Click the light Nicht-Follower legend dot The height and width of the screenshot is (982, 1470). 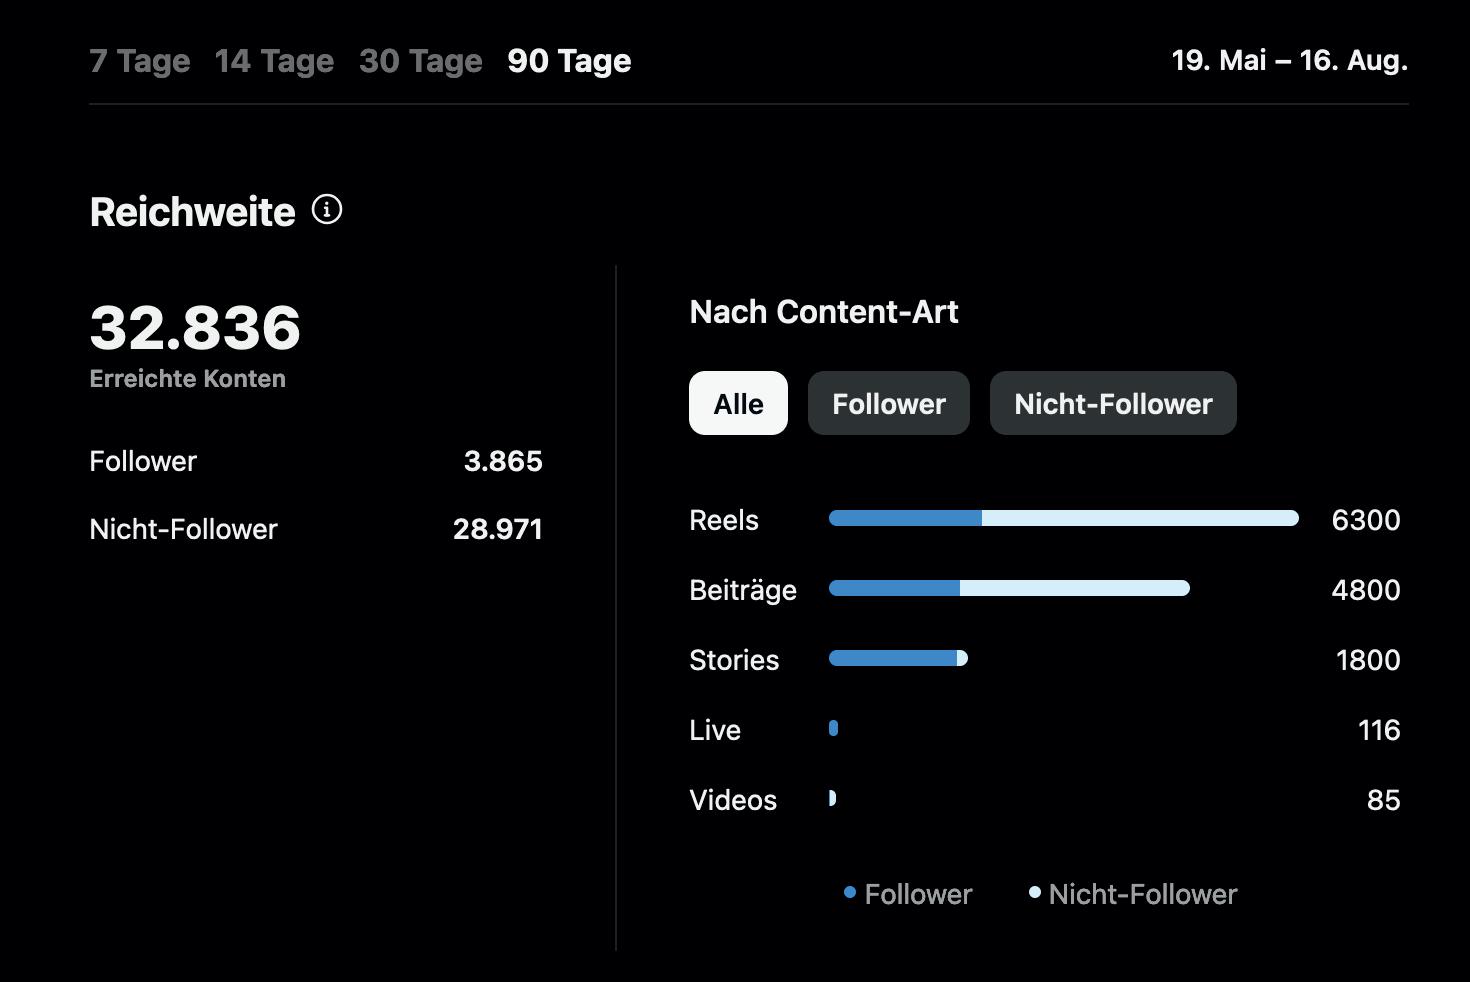(x=1035, y=892)
